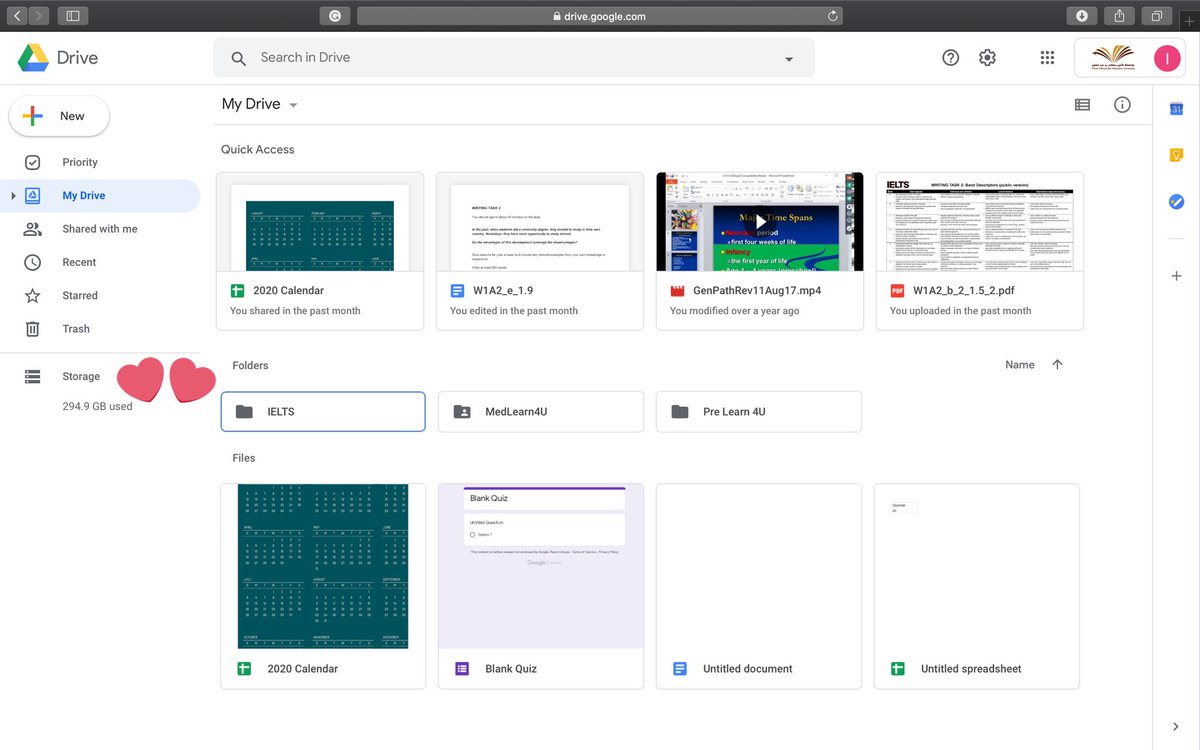Click the Quick Access heading
The height and width of the screenshot is (750, 1200).
pyautogui.click(x=258, y=150)
